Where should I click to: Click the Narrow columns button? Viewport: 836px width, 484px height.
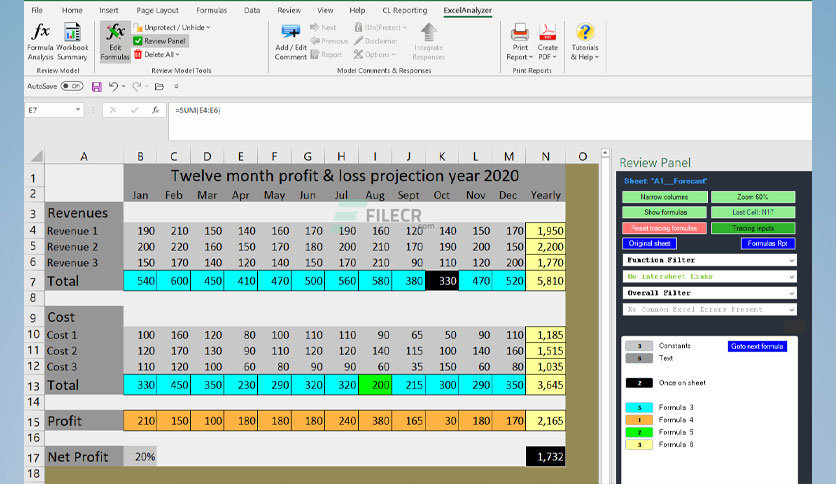(x=664, y=197)
